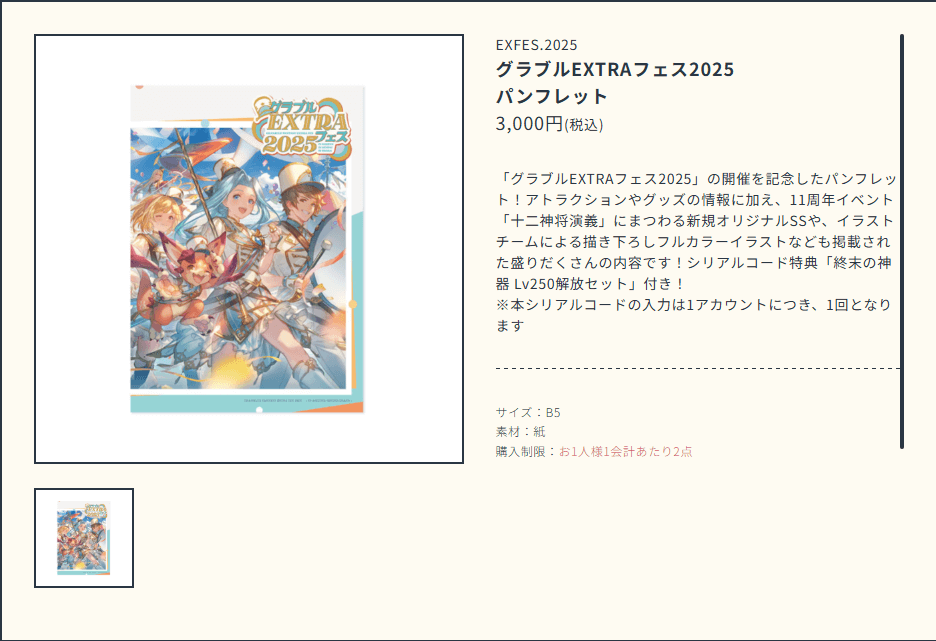
Task: Click the large pamphlet cover product image
Action: click(248, 249)
